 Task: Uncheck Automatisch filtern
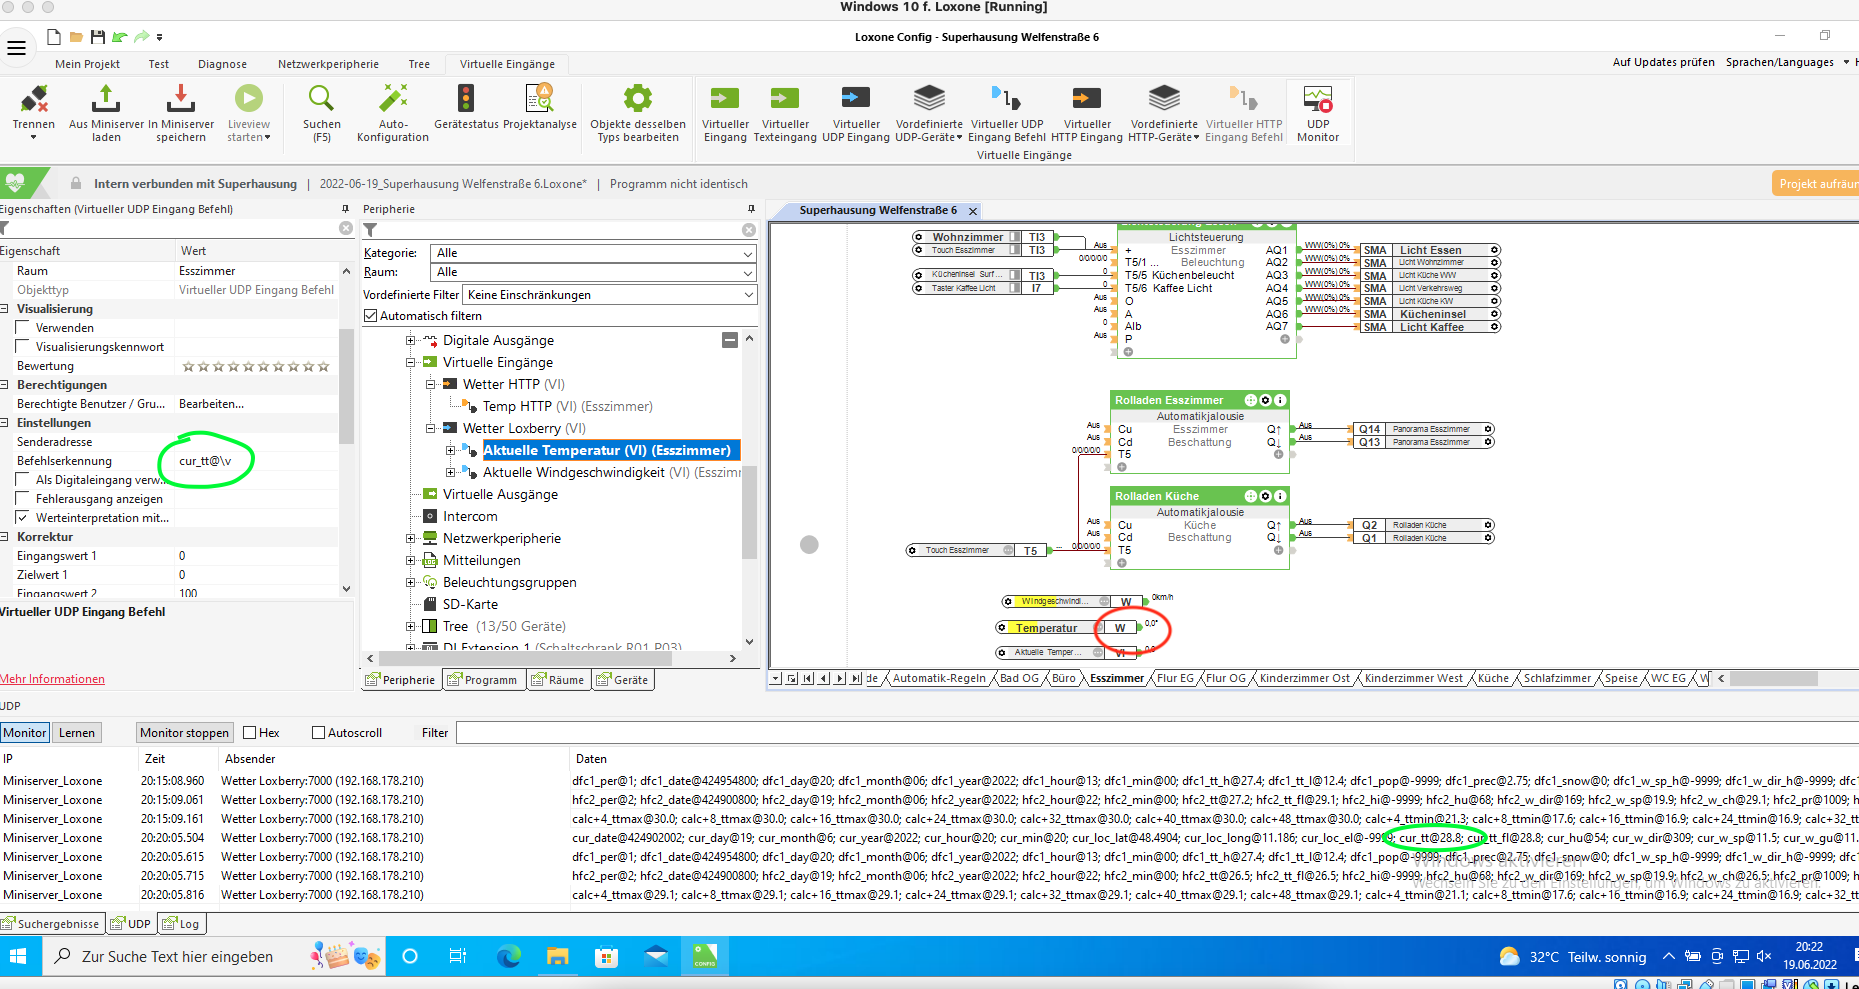371,316
